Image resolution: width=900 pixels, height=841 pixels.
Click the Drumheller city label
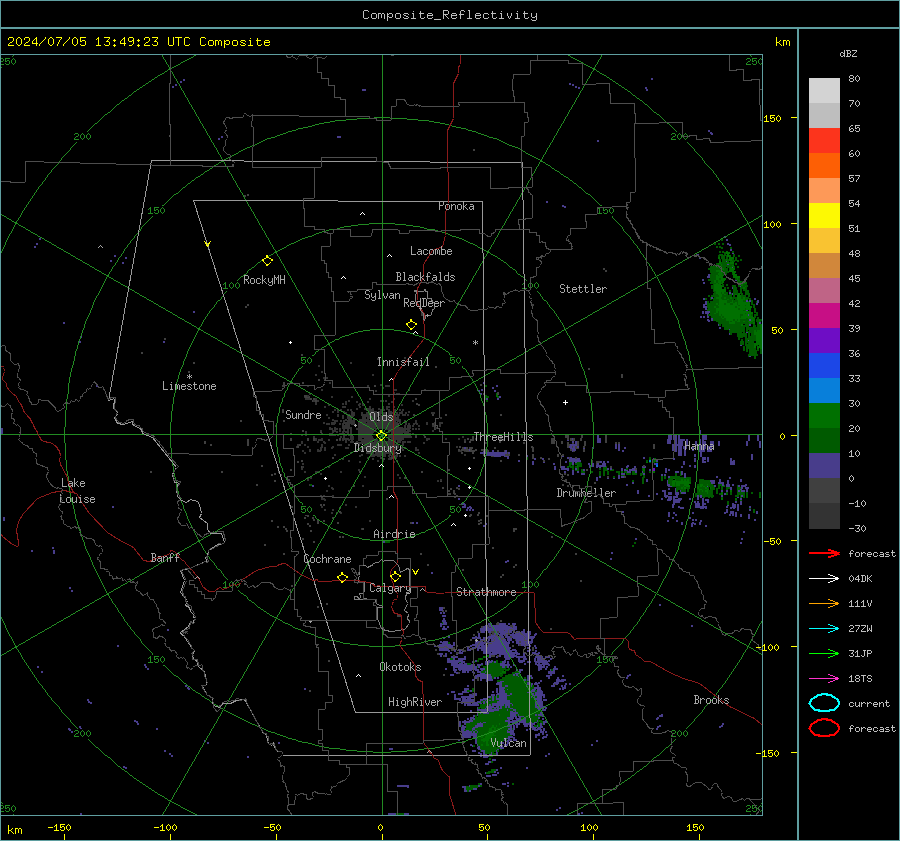[586, 493]
